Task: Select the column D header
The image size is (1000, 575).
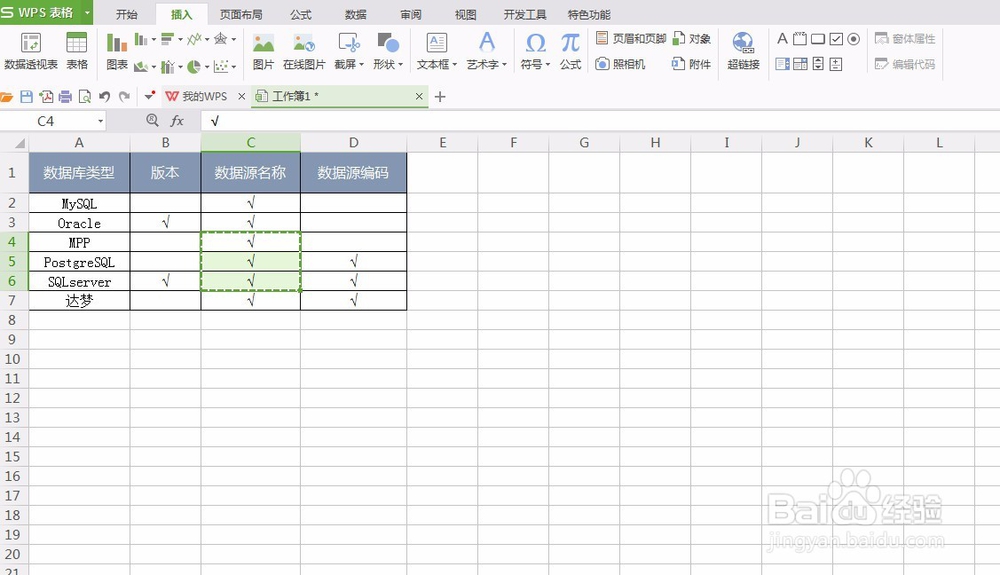Action: click(354, 143)
